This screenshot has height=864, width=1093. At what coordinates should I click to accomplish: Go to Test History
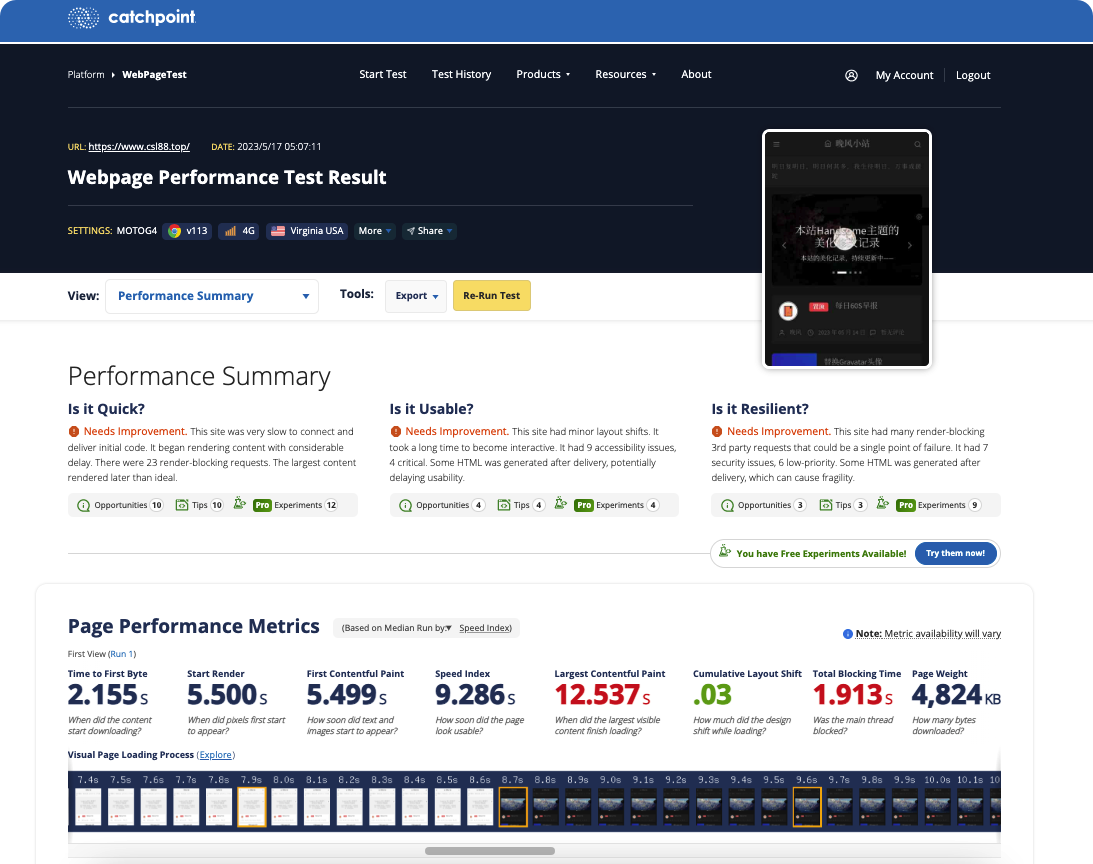[461, 74]
